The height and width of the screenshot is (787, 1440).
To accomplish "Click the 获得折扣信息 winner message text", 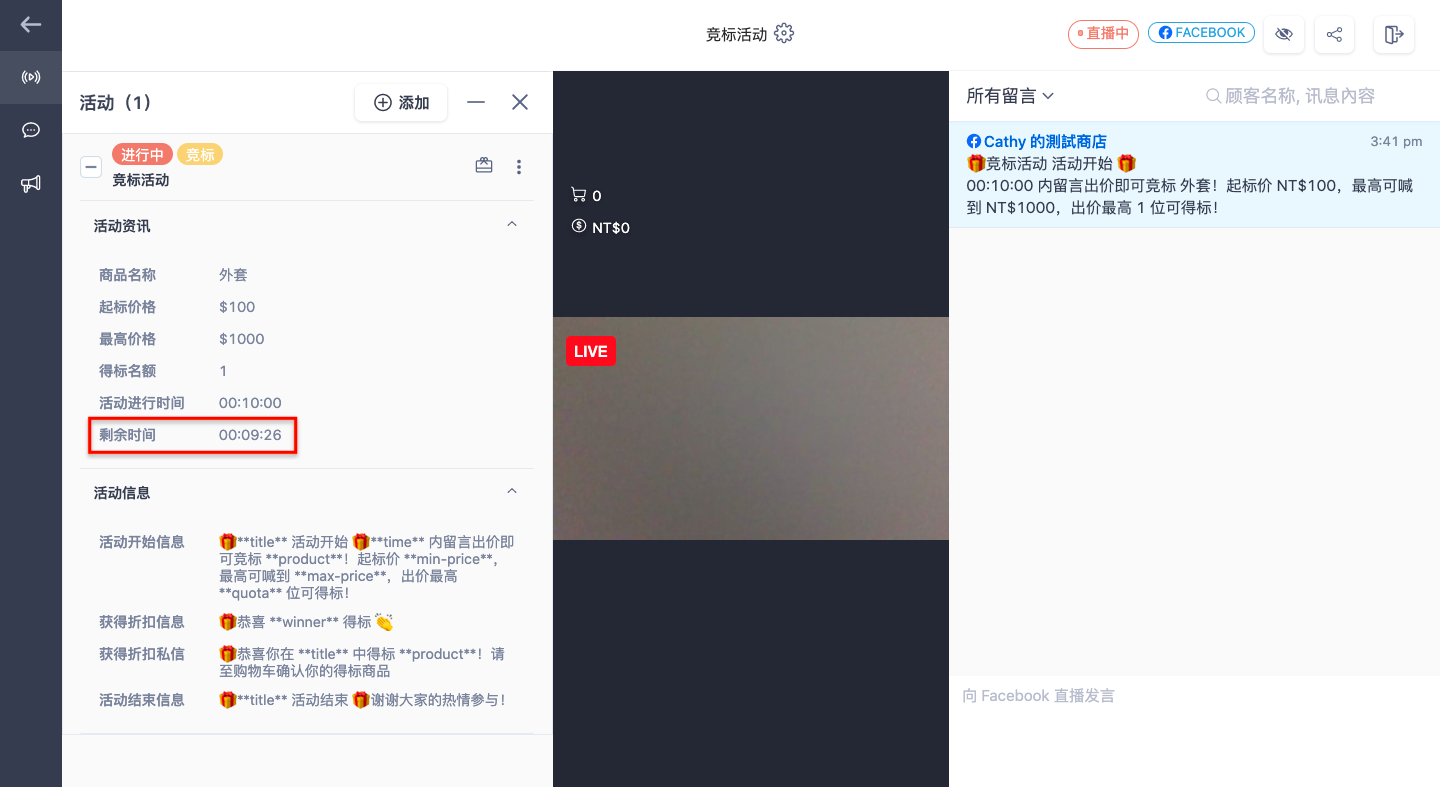I will pyautogui.click(x=306, y=622).
